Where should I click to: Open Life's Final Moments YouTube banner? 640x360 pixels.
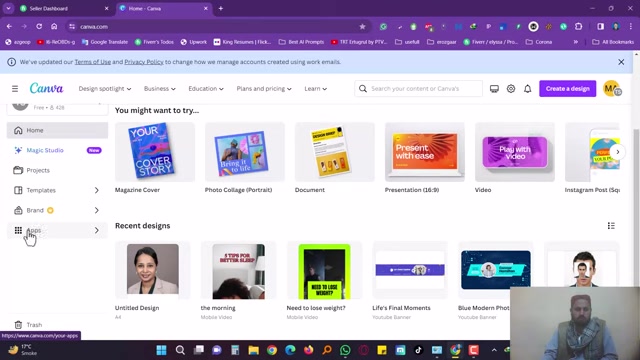click(x=410, y=270)
